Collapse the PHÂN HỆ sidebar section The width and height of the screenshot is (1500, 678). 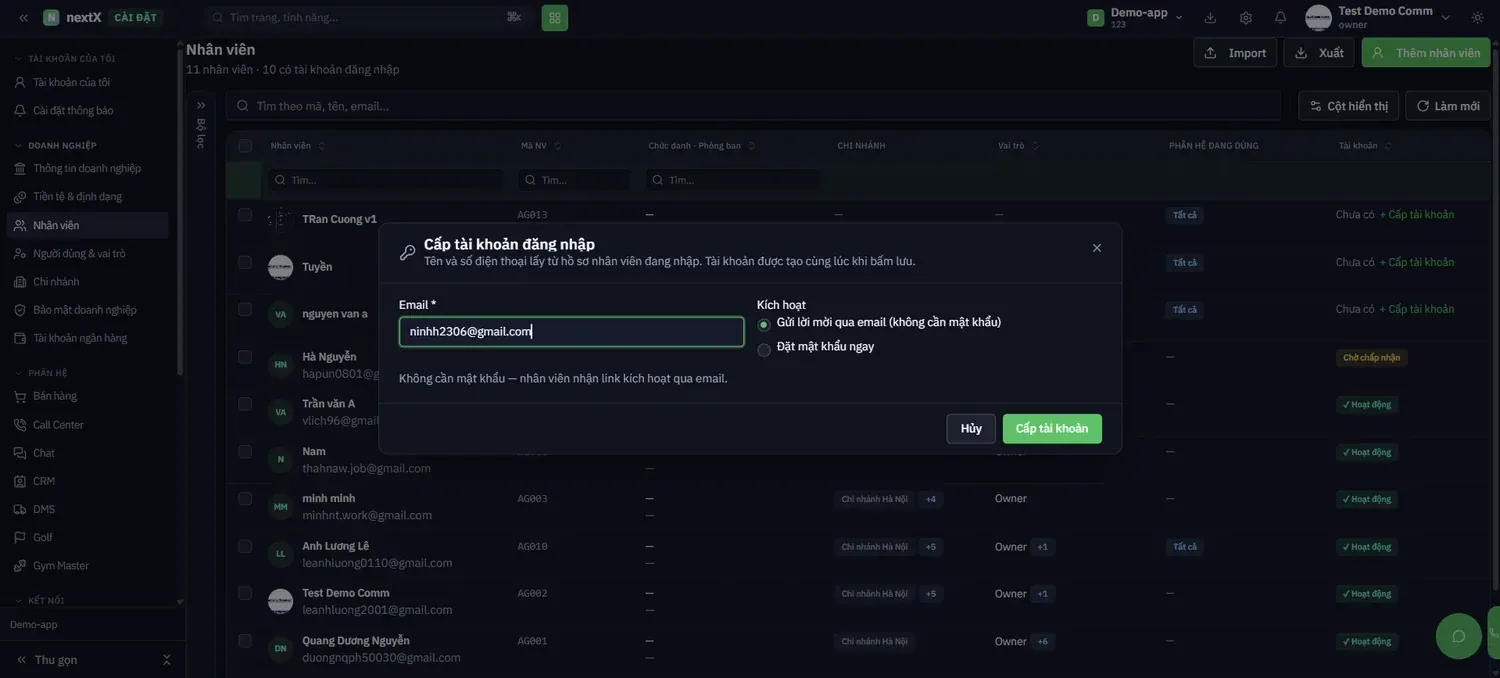point(18,373)
